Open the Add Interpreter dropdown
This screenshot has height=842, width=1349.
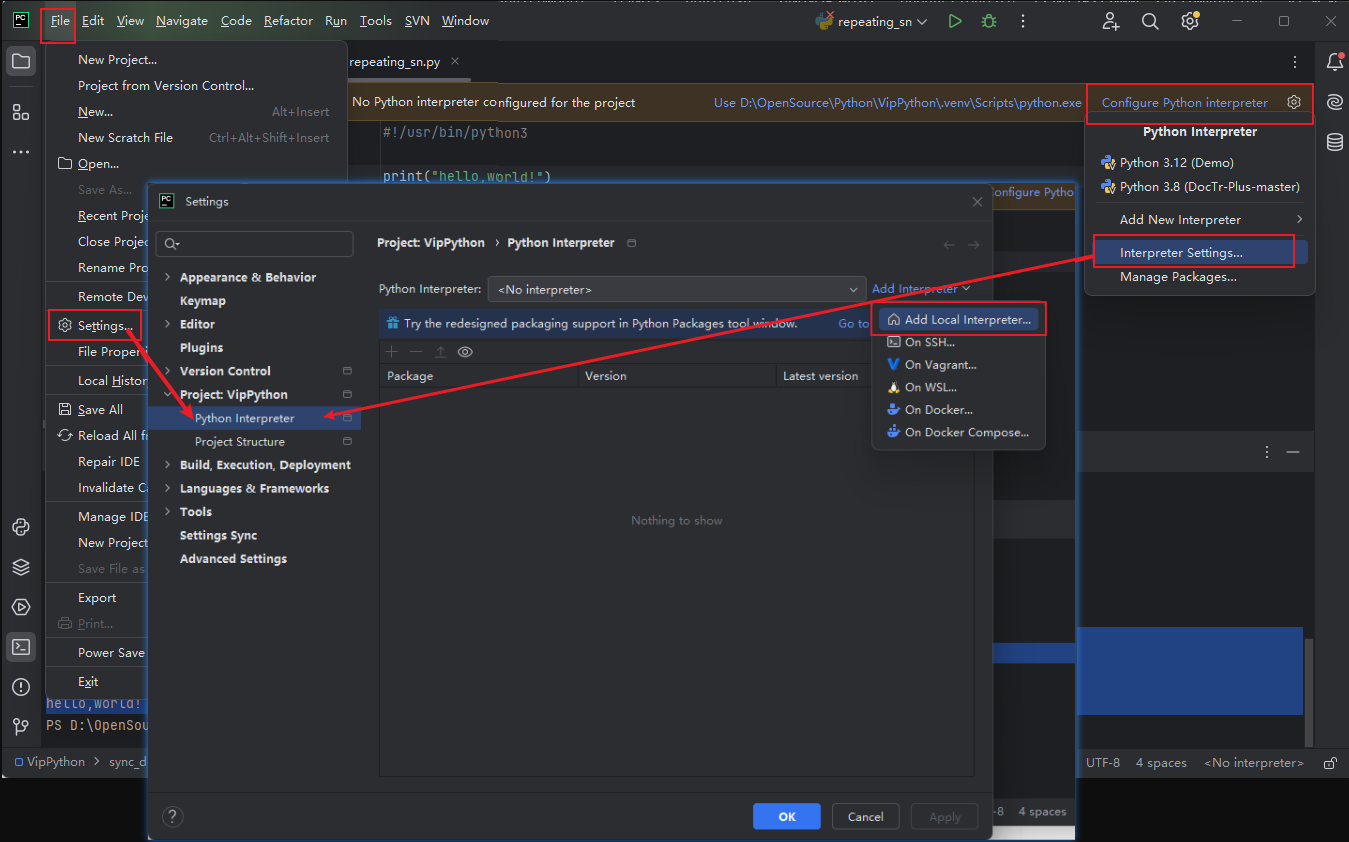[x=921, y=289]
